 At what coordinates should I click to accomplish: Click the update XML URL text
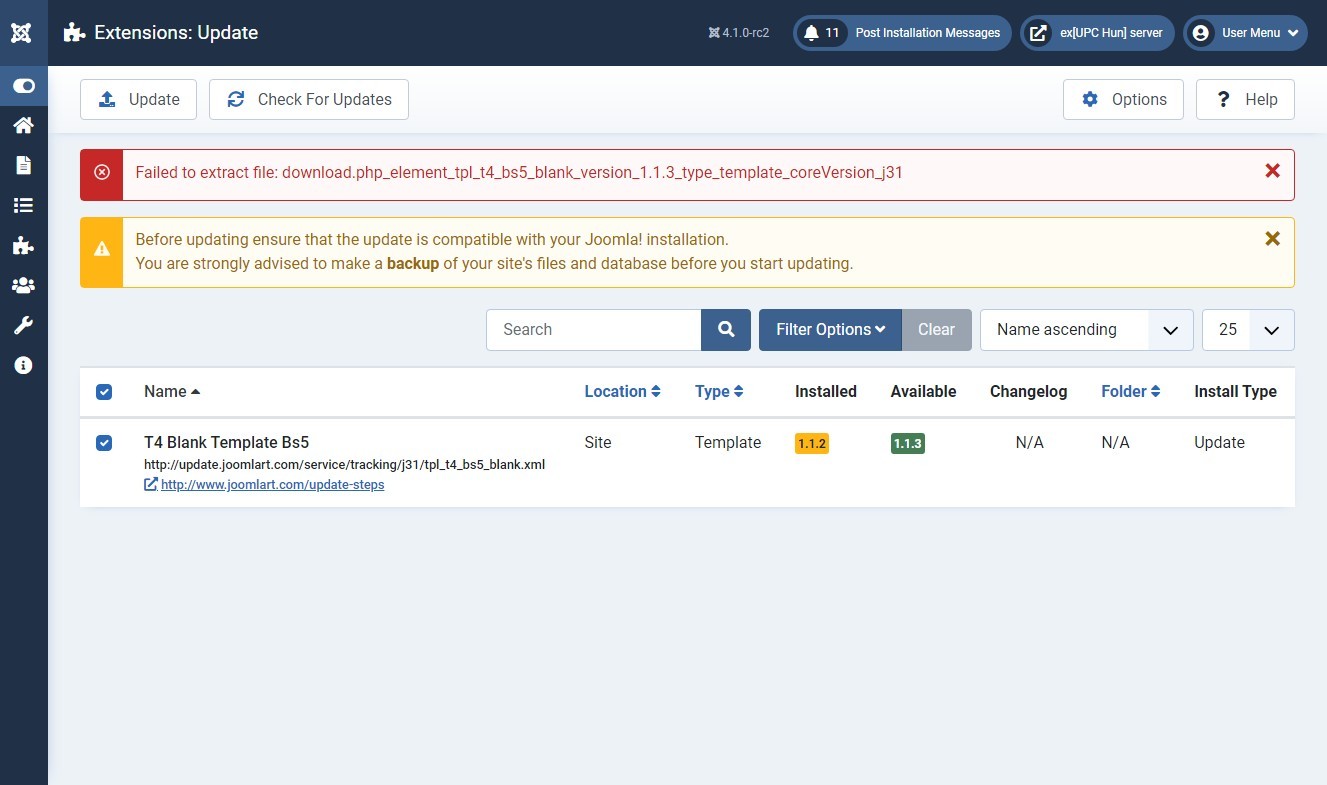click(344, 464)
